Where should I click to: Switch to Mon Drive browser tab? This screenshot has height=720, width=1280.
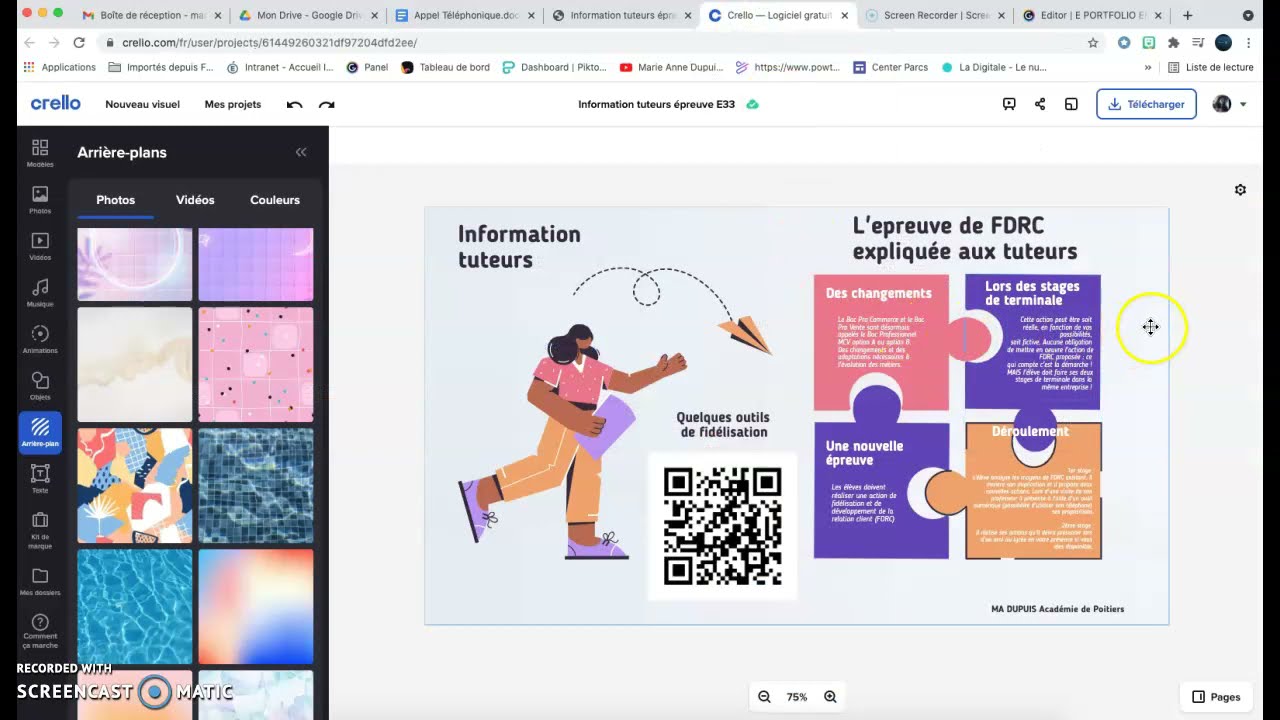coord(307,15)
